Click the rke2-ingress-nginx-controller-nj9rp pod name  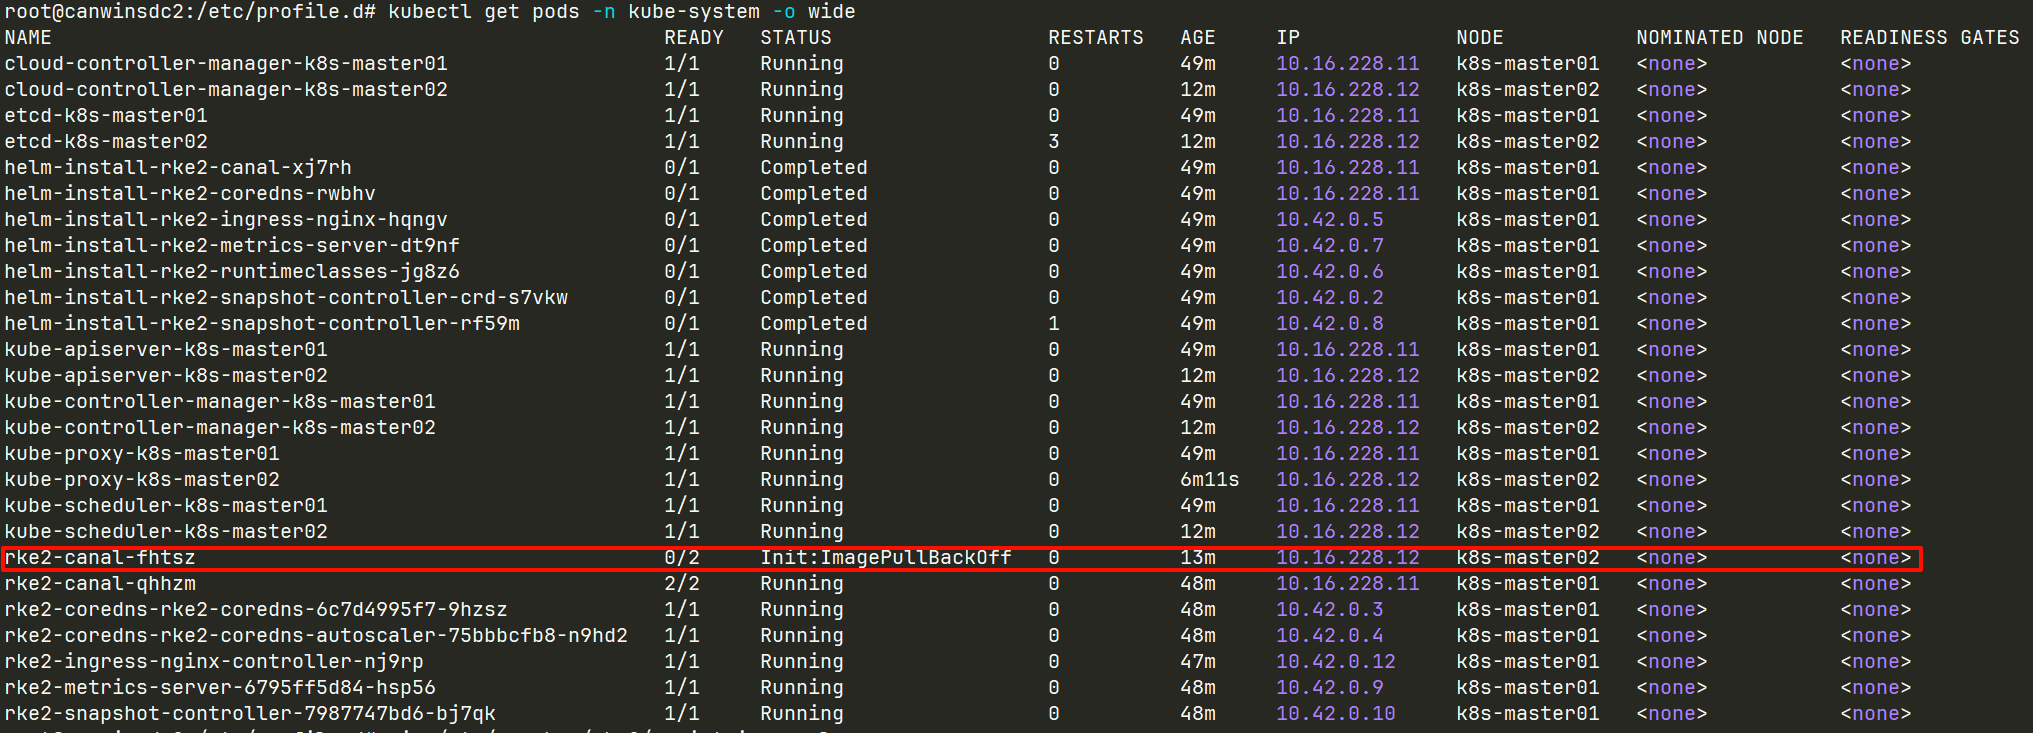(x=214, y=662)
